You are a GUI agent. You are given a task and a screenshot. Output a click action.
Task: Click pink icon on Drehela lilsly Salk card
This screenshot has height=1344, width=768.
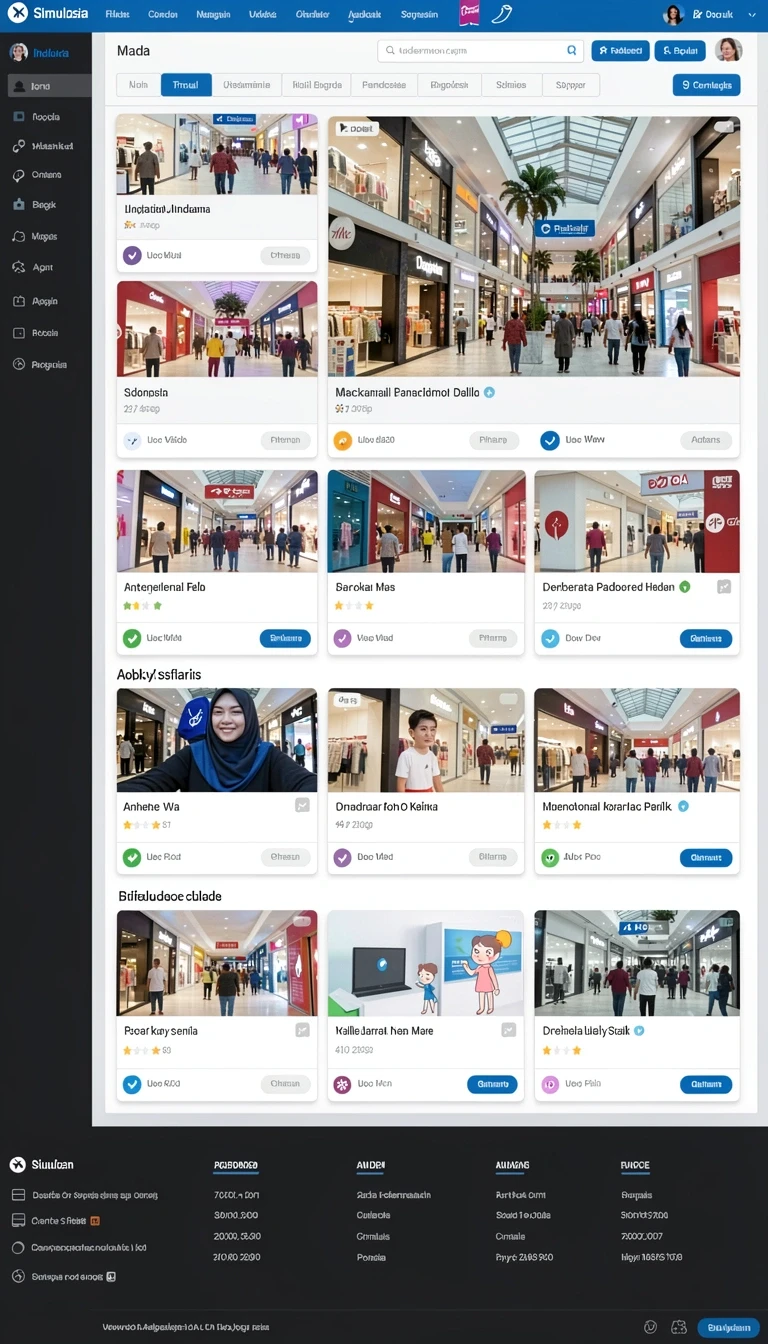click(550, 1084)
